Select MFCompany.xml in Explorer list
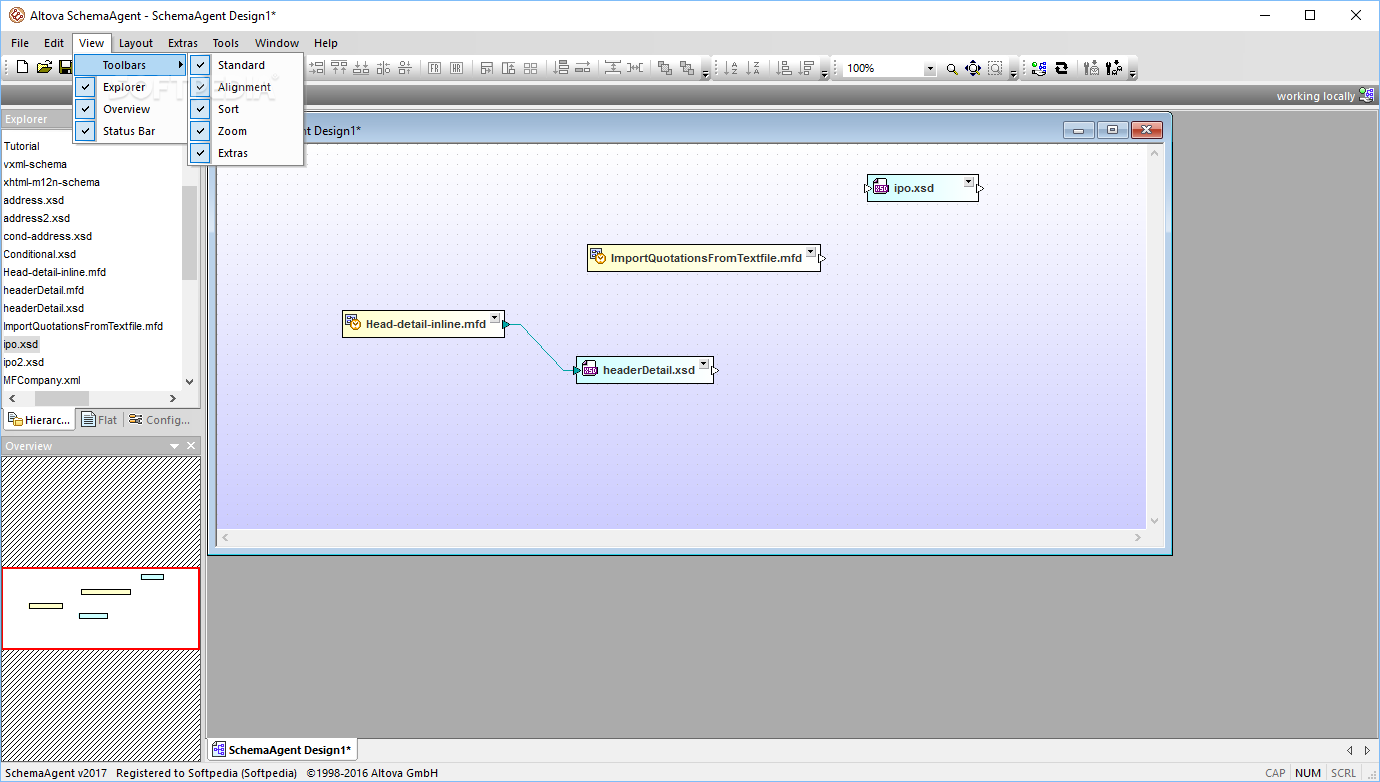Image resolution: width=1380 pixels, height=782 pixels. tap(42, 380)
